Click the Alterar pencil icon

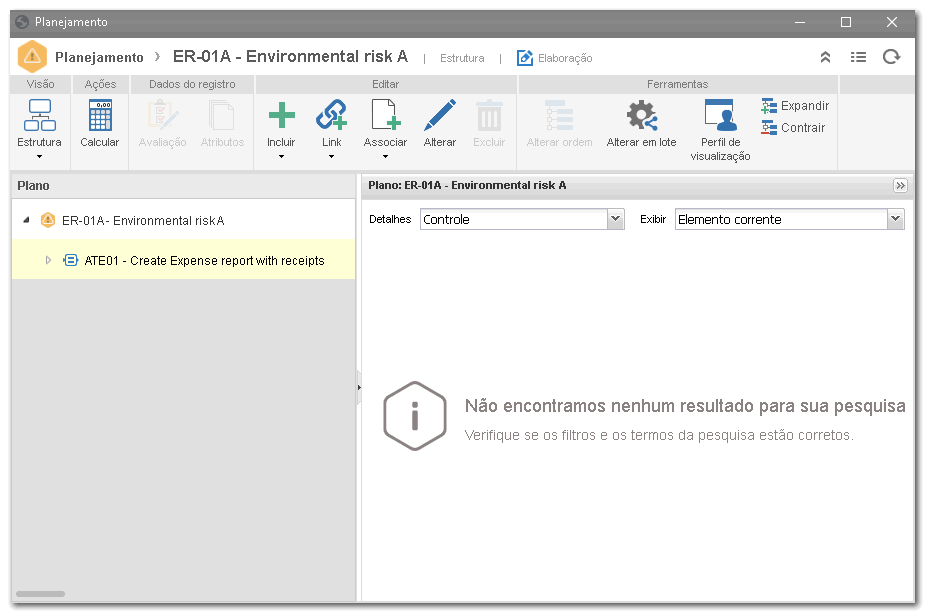coord(440,115)
